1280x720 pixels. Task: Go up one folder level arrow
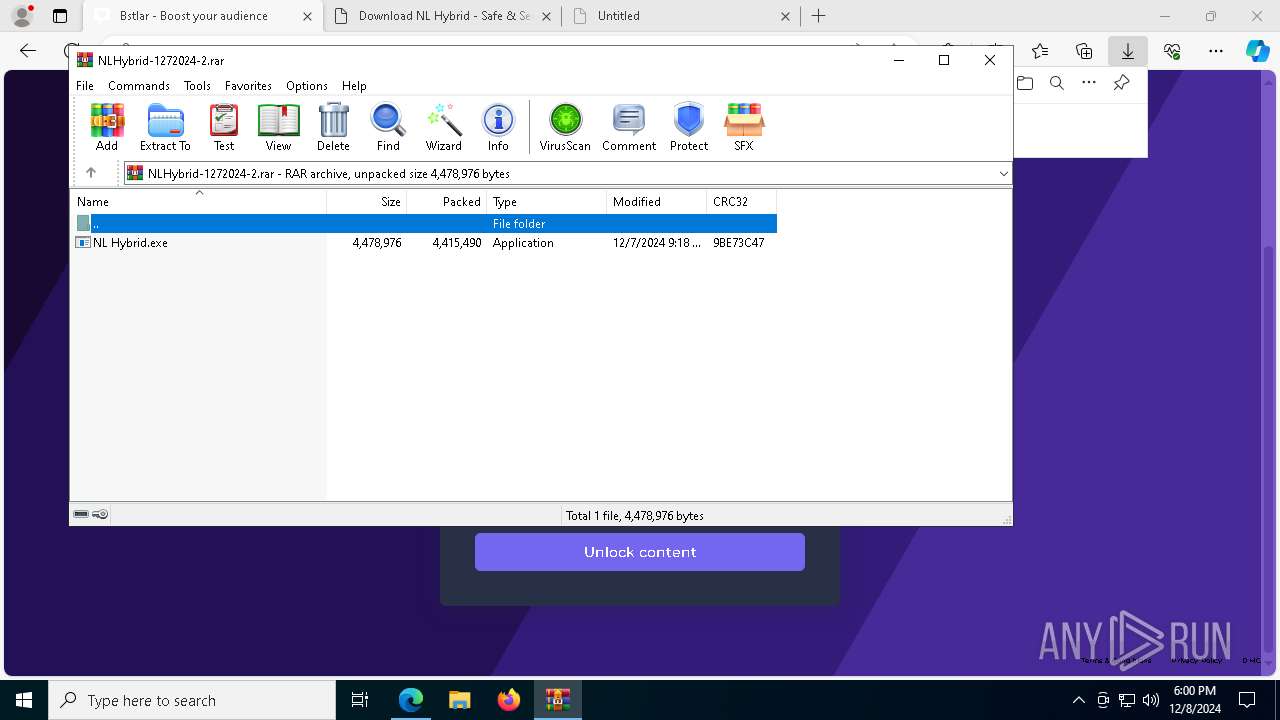[x=91, y=173]
